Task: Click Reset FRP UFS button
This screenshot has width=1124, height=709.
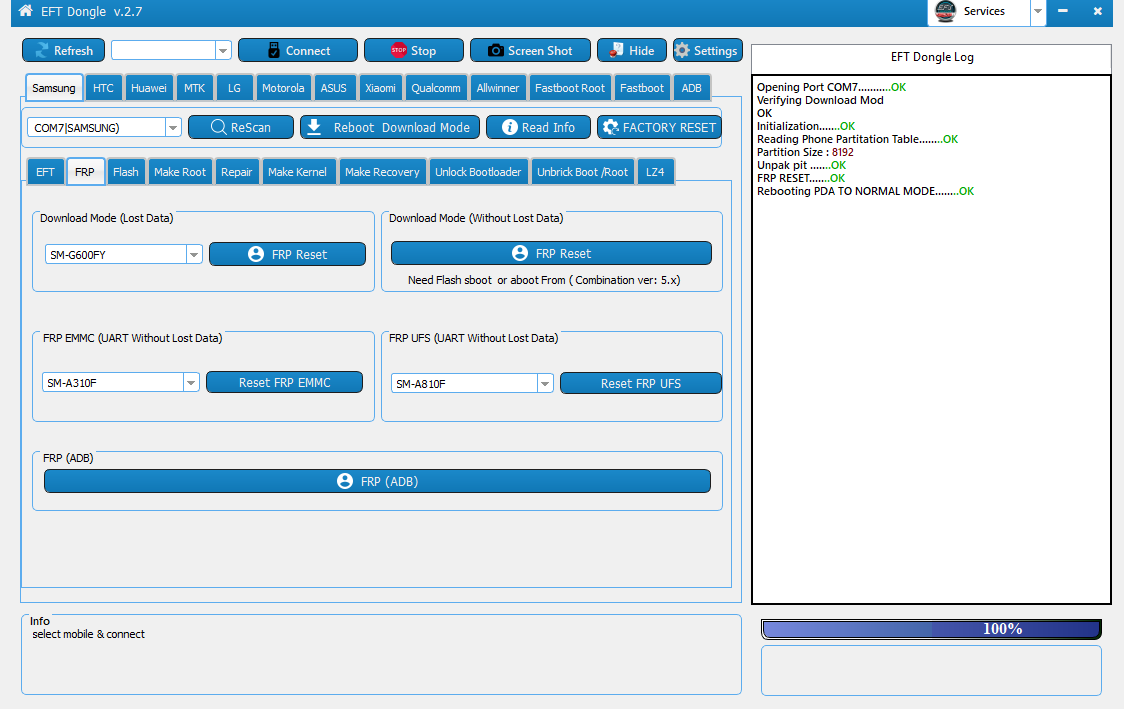Action: pos(641,383)
